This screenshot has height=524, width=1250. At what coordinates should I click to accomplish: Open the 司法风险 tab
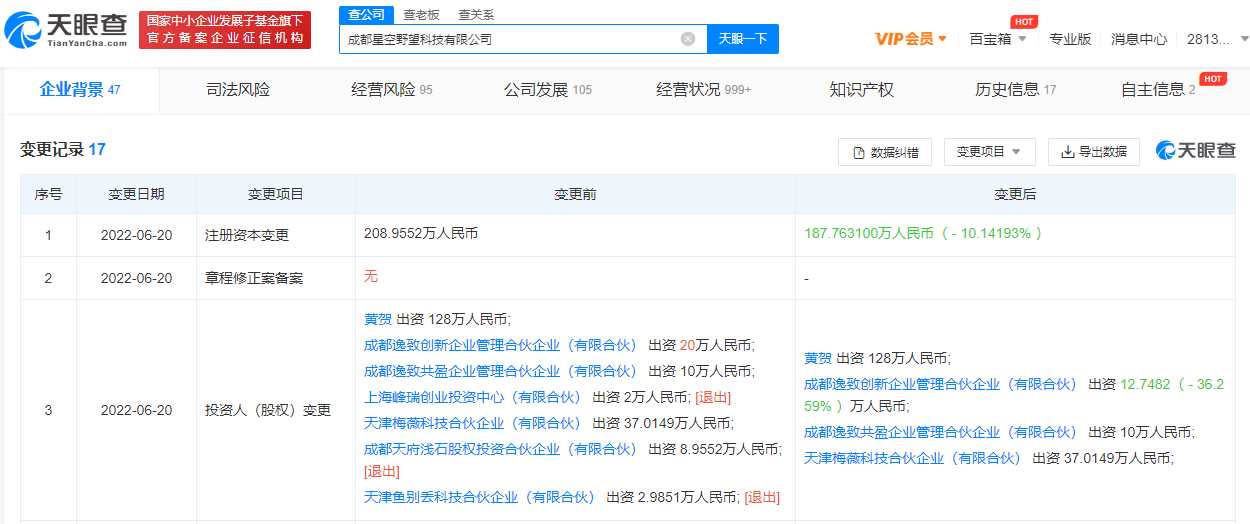click(238, 90)
